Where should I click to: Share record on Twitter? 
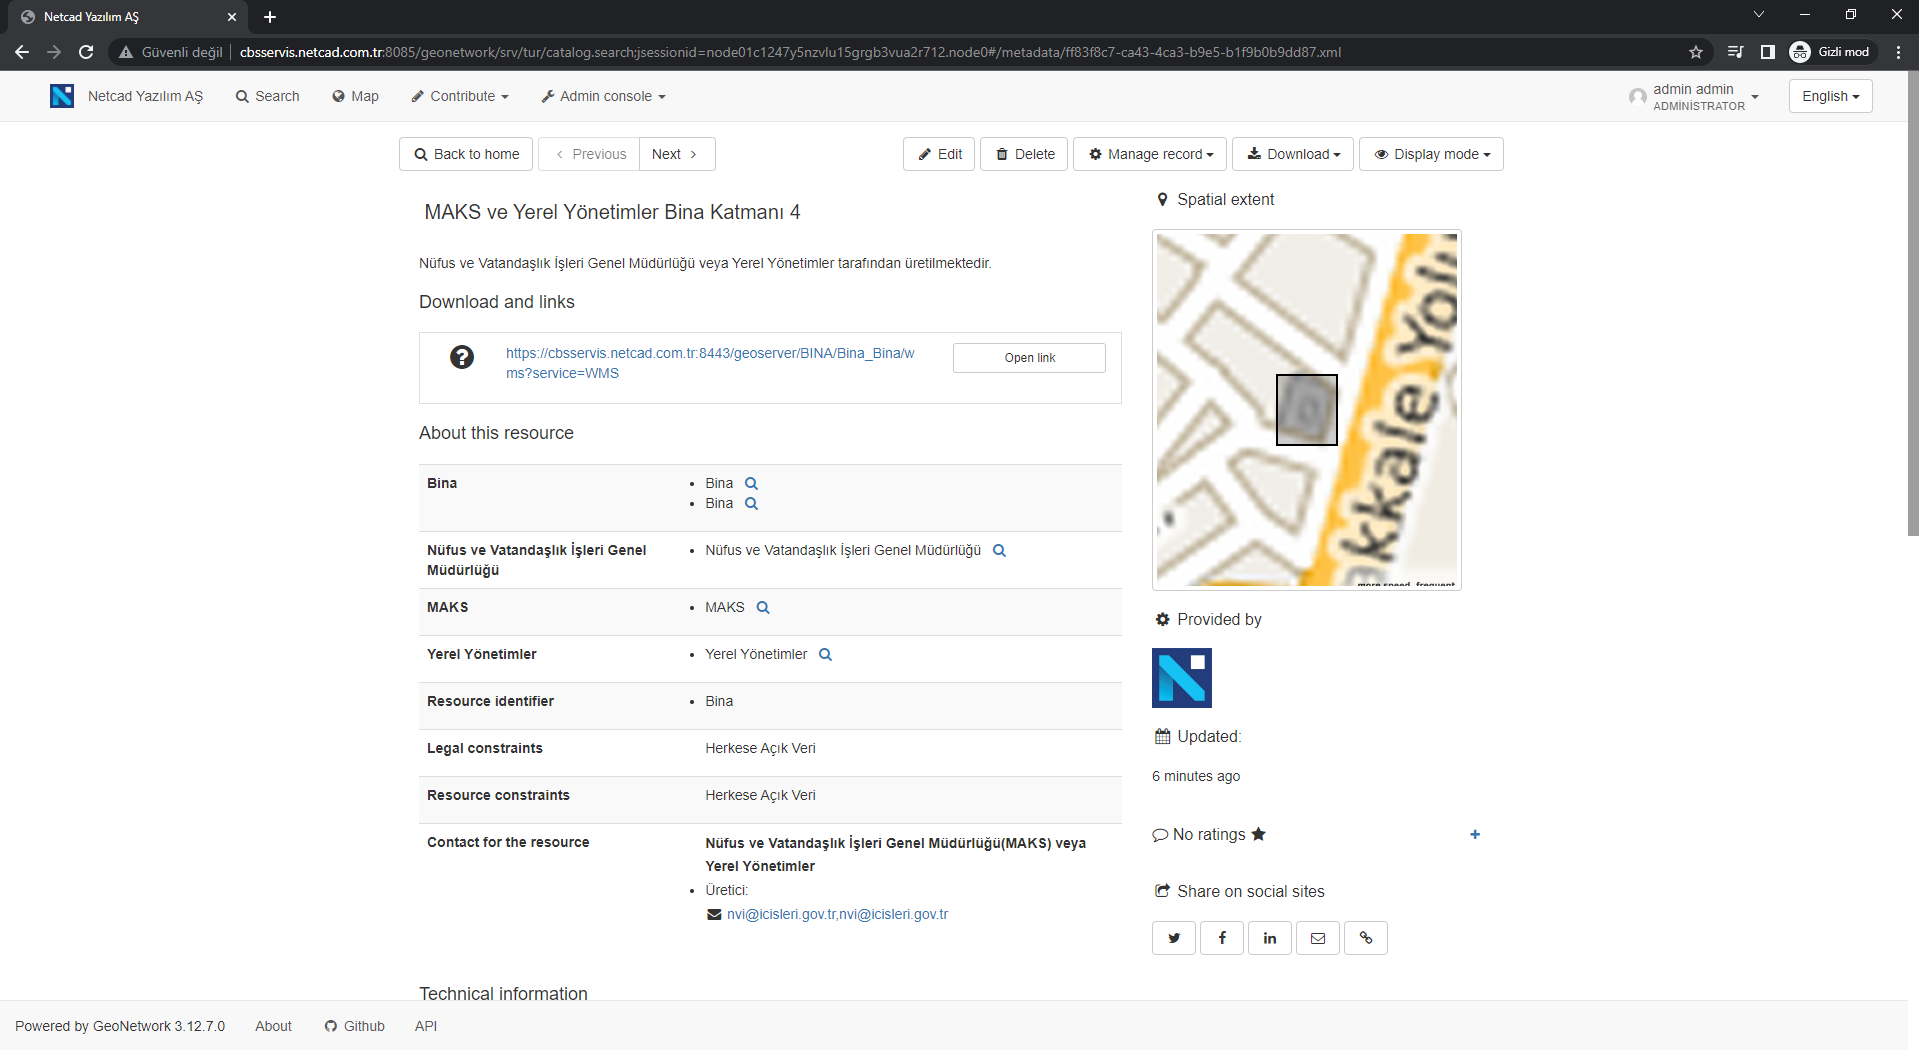[x=1174, y=938]
